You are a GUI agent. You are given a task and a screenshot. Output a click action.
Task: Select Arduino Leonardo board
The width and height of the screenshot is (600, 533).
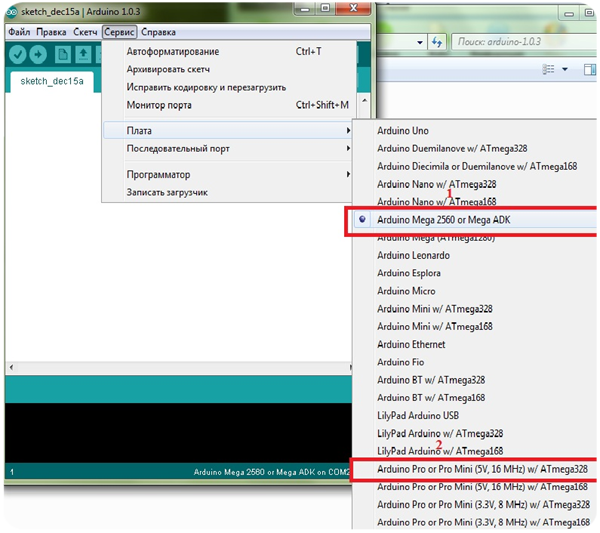click(x=474, y=255)
